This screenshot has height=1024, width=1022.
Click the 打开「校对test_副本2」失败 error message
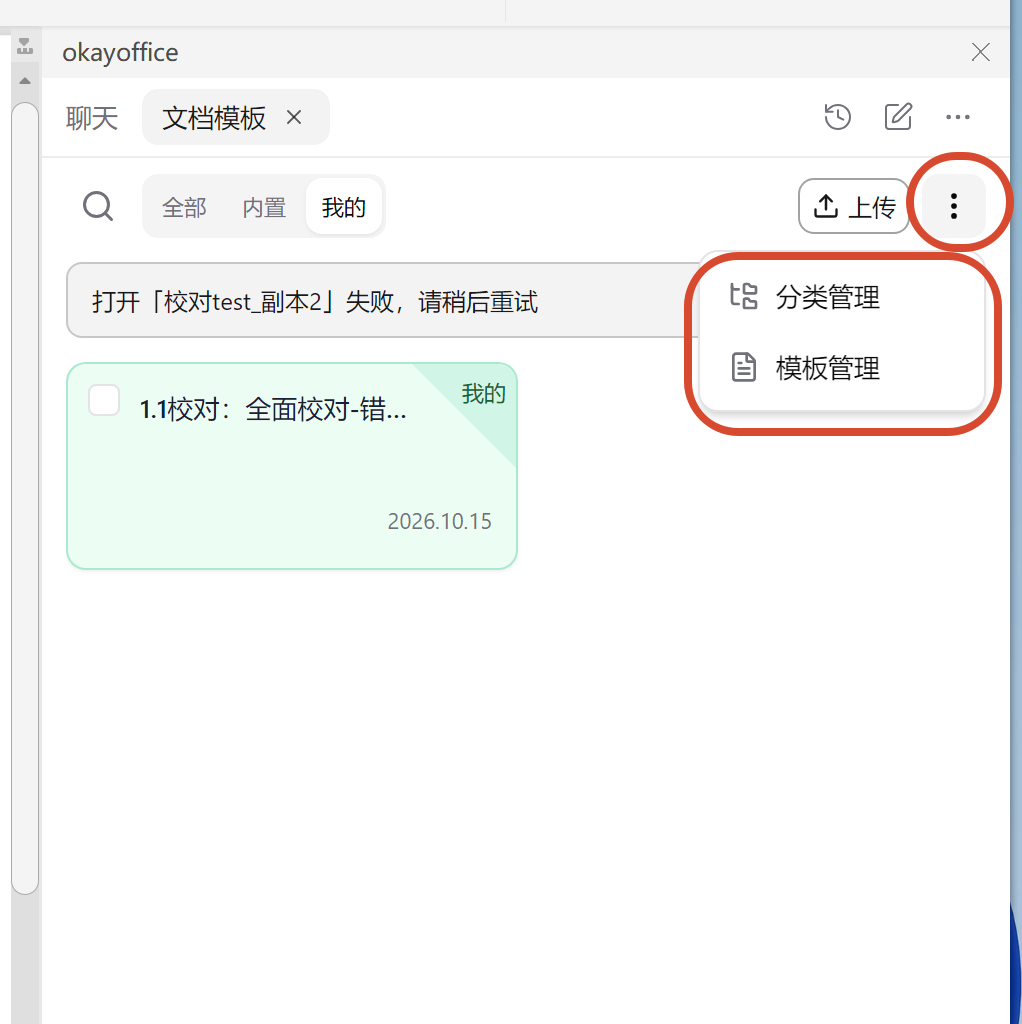coord(315,302)
